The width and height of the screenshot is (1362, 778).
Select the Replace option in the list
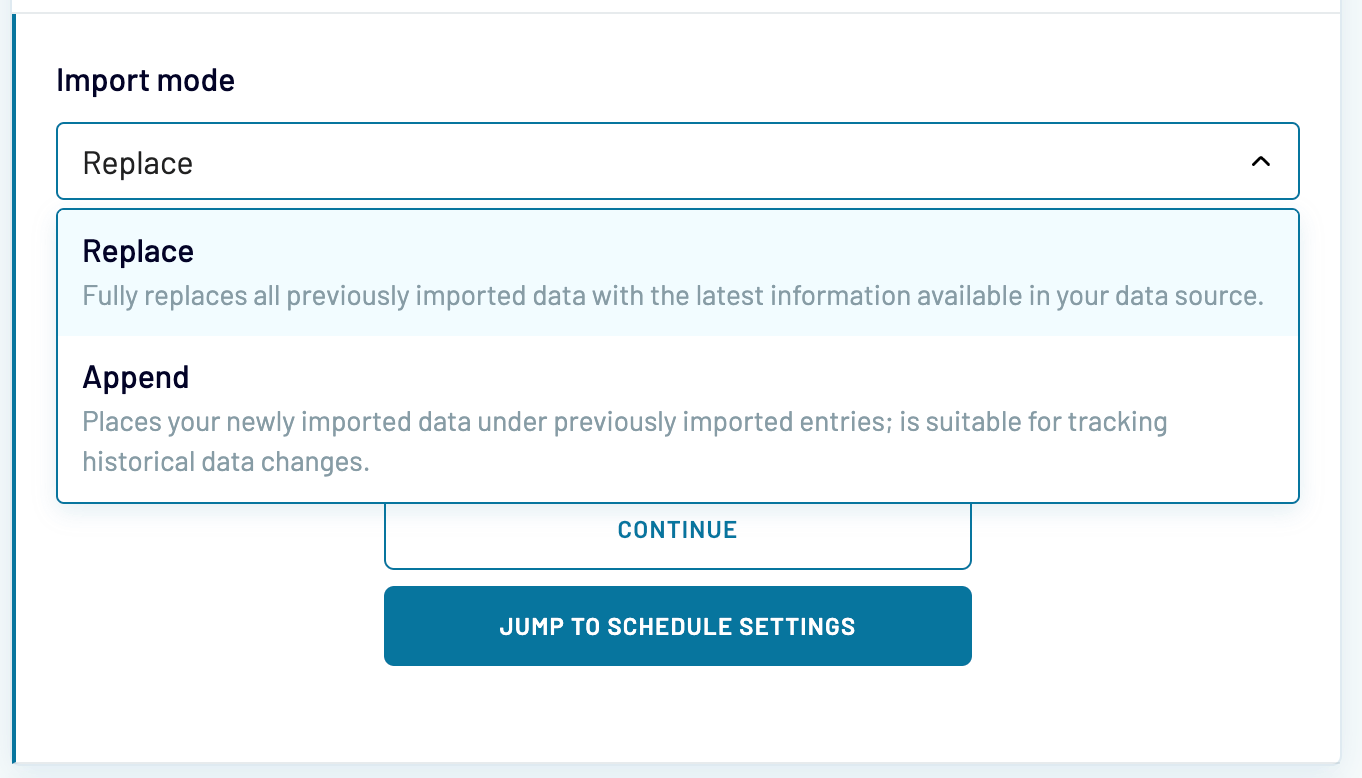tap(677, 273)
